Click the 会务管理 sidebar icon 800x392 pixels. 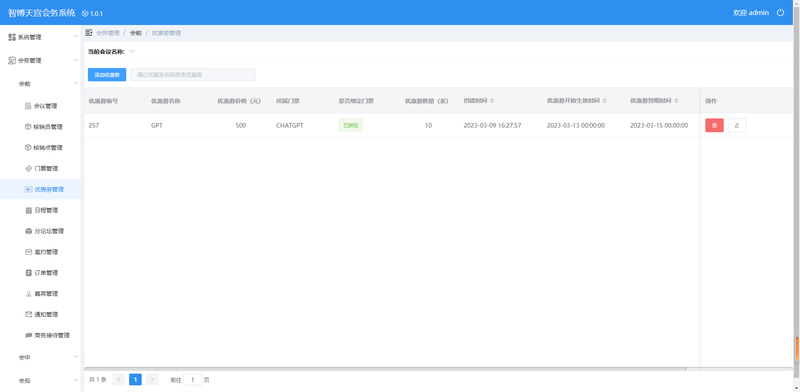pyautogui.click(x=12, y=60)
